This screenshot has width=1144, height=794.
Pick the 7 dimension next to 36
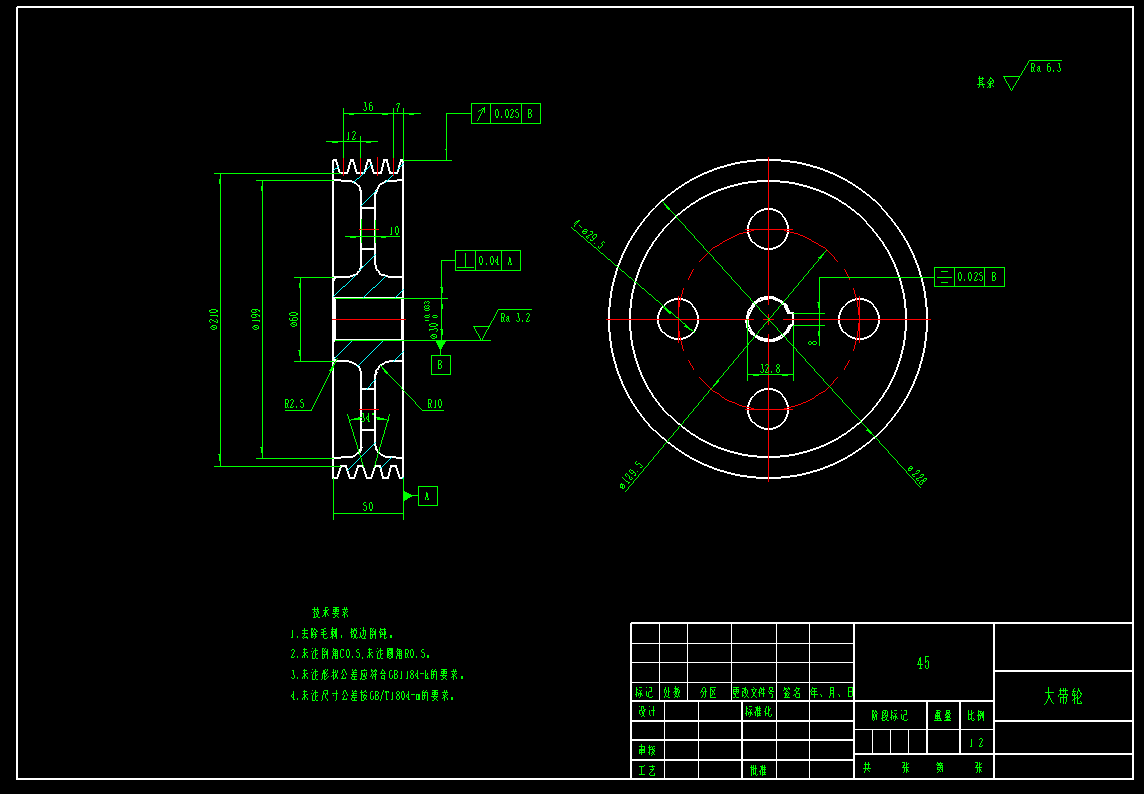click(398, 107)
